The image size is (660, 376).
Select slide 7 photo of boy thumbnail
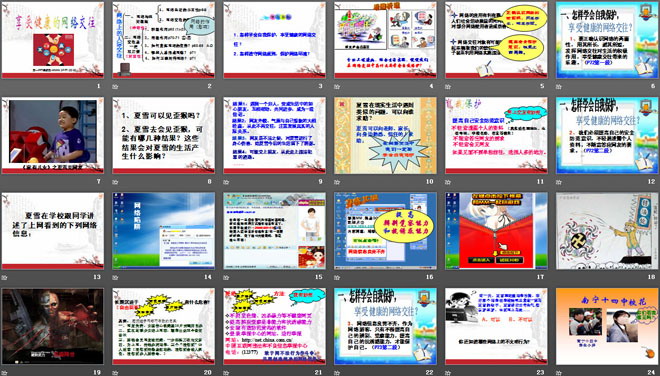pyautogui.click(x=53, y=136)
